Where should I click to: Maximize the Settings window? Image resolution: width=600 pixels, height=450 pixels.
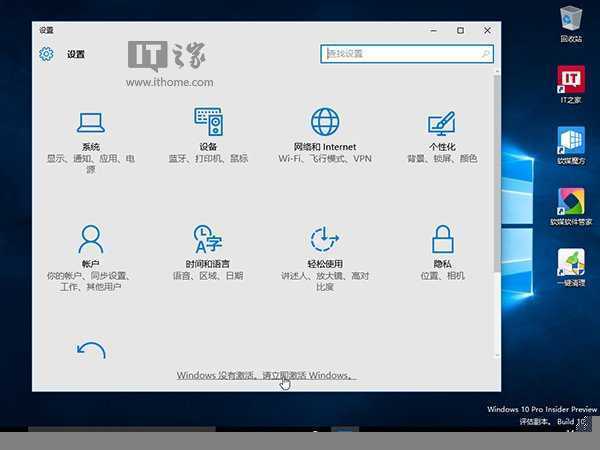click(x=460, y=30)
